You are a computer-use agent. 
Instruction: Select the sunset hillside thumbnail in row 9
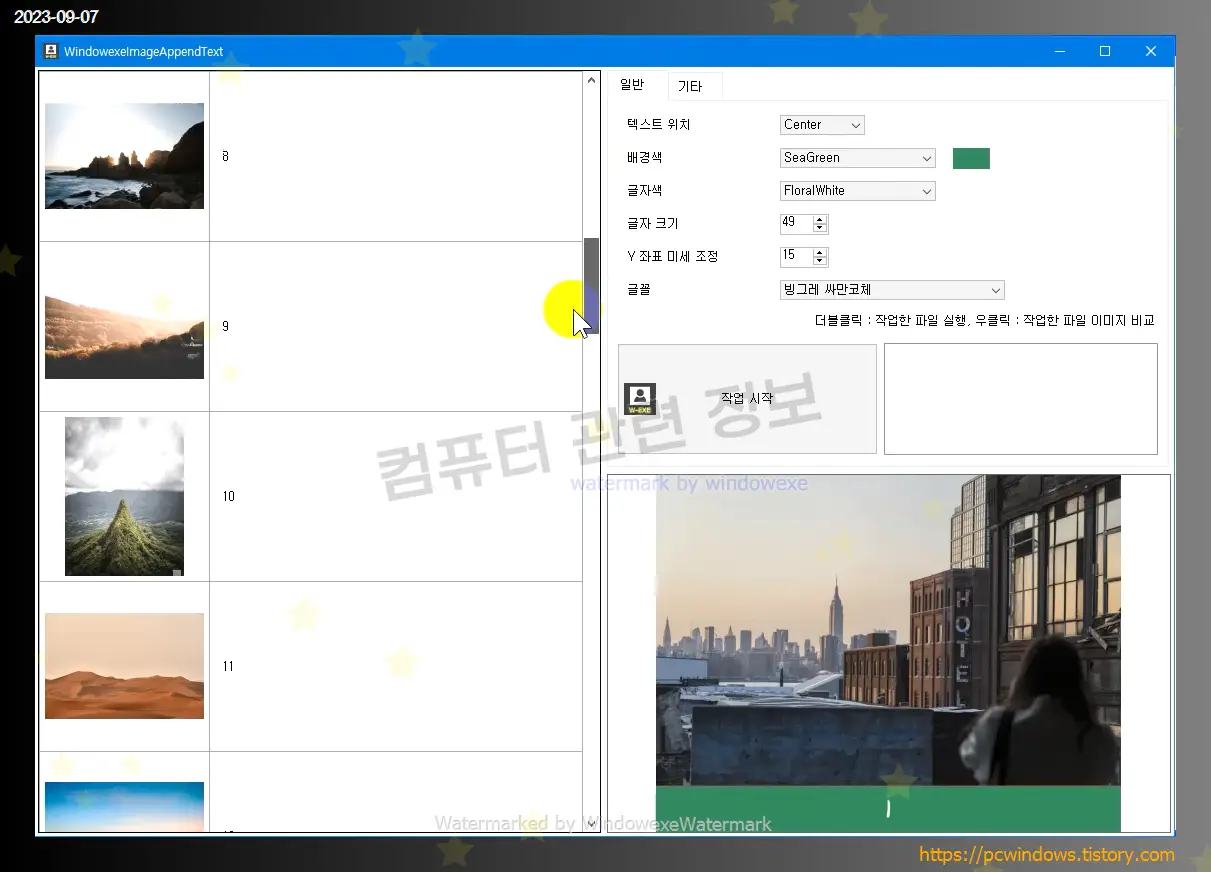[124, 326]
